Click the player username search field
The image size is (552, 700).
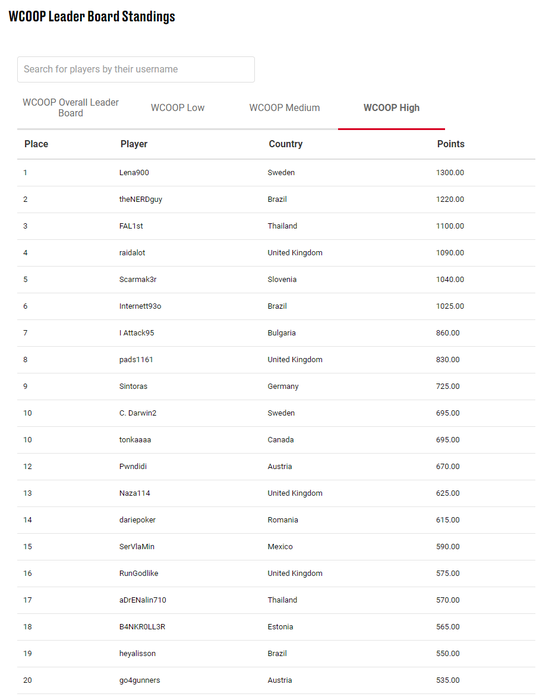click(136, 69)
